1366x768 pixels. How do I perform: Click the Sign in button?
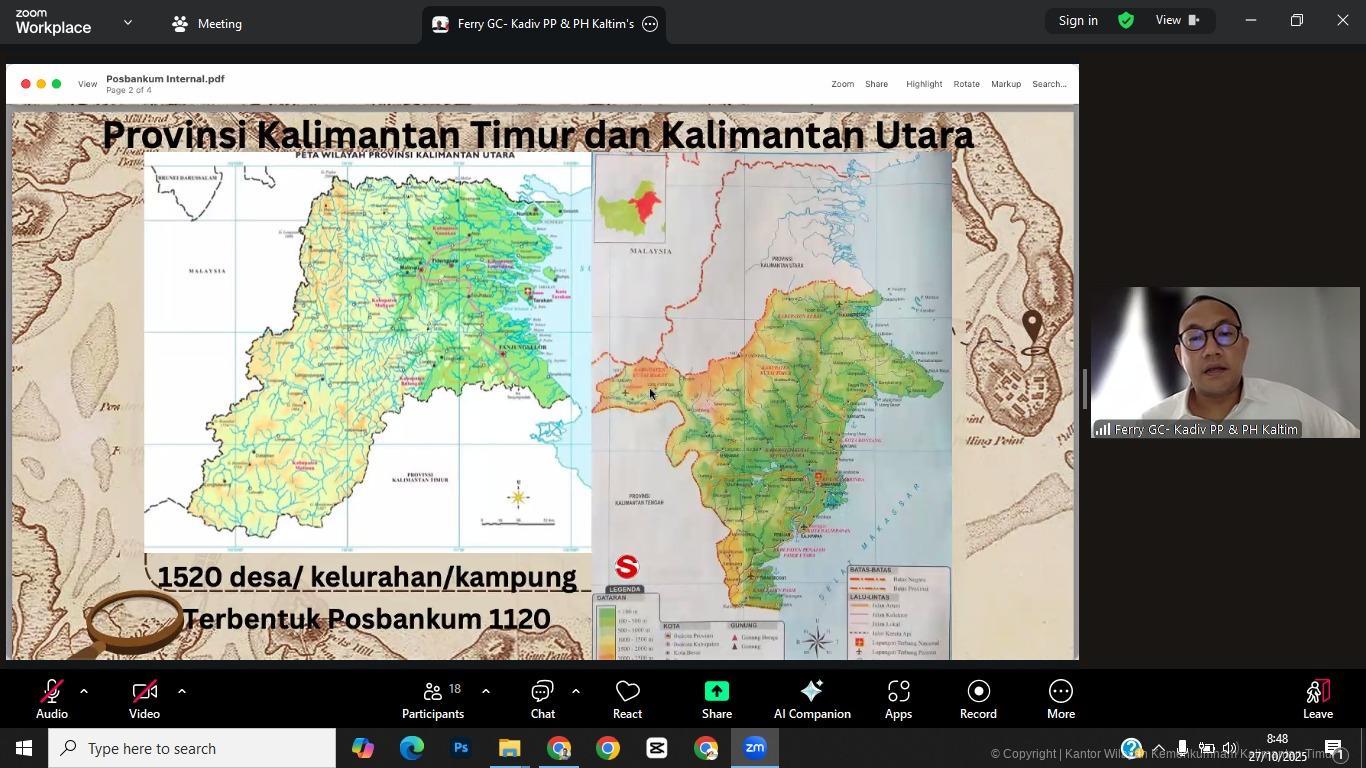click(1078, 21)
